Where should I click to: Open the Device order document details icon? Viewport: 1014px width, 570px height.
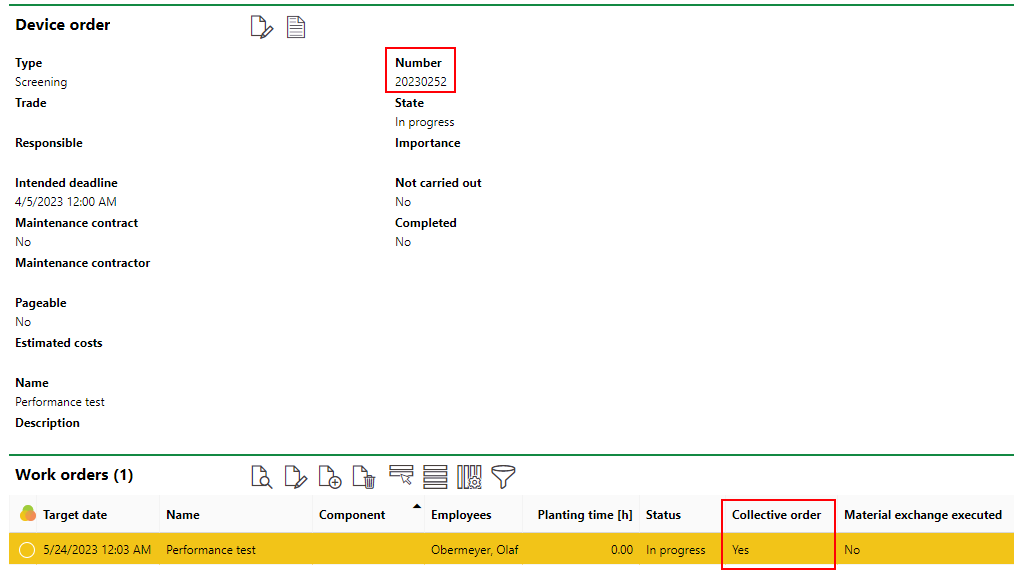click(296, 27)
